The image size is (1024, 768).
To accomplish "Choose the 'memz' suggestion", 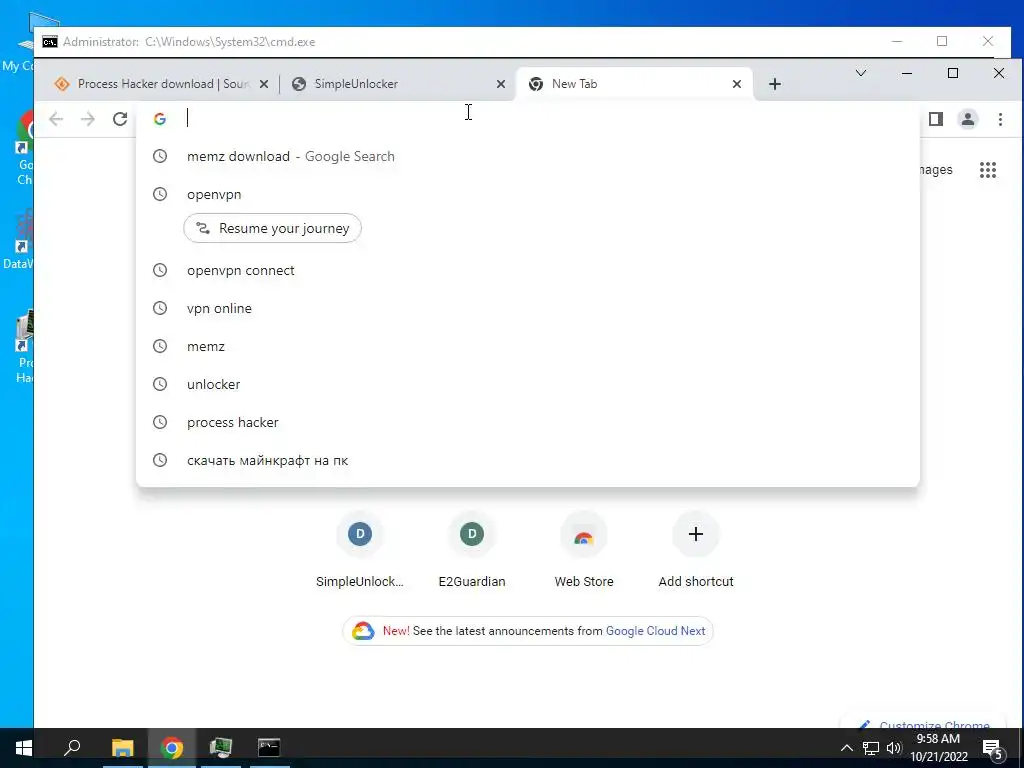I will click(x=528, y=346).
